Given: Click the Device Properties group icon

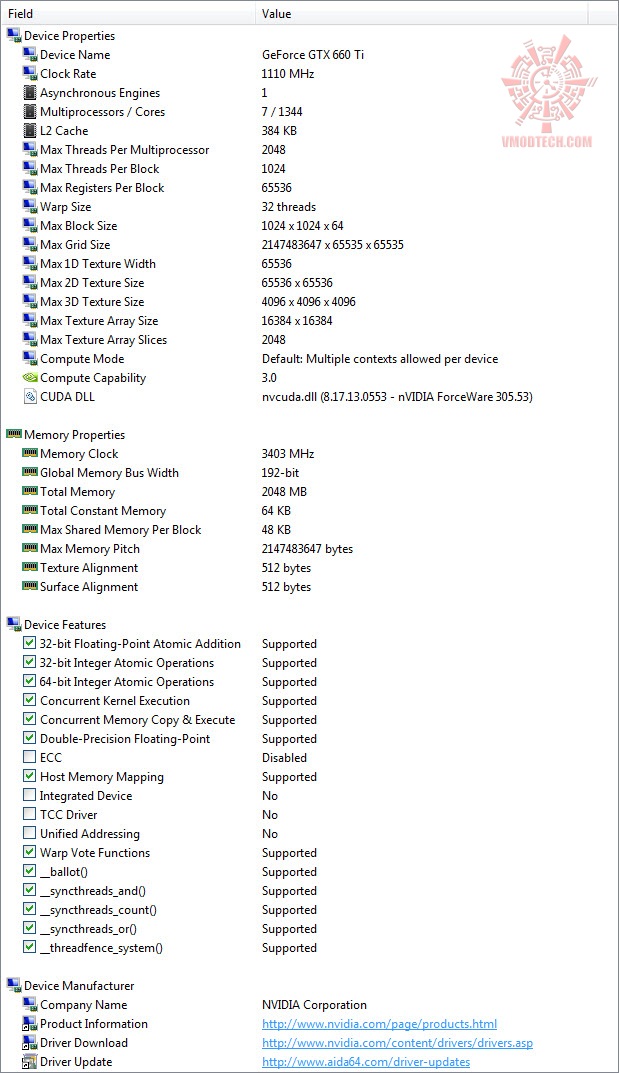Looking at the screenshot, I should [x=14, y=36].
